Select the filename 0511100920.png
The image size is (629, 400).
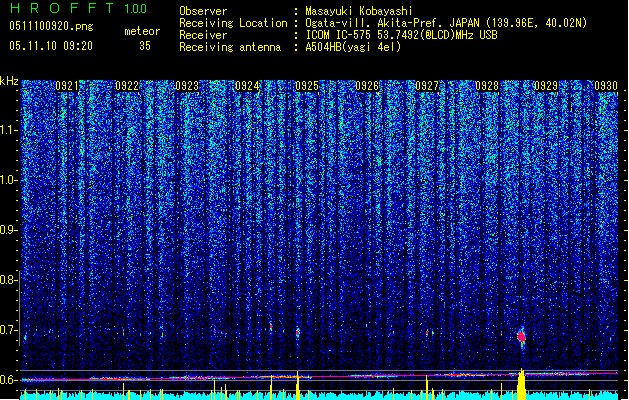tap(51, 27)
